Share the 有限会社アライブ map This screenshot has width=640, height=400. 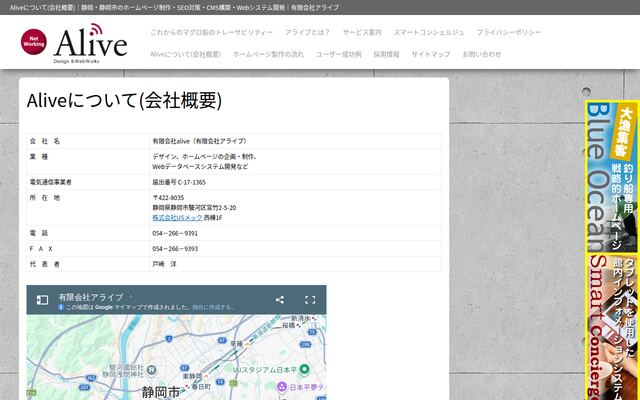pos(280,300)
